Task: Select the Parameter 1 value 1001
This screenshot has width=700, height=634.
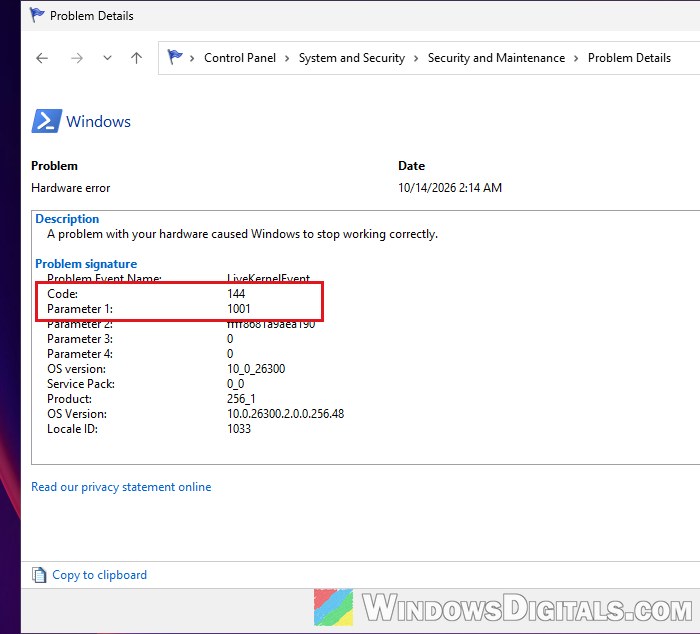Action: pyautogui.click(x=239, y=309)
